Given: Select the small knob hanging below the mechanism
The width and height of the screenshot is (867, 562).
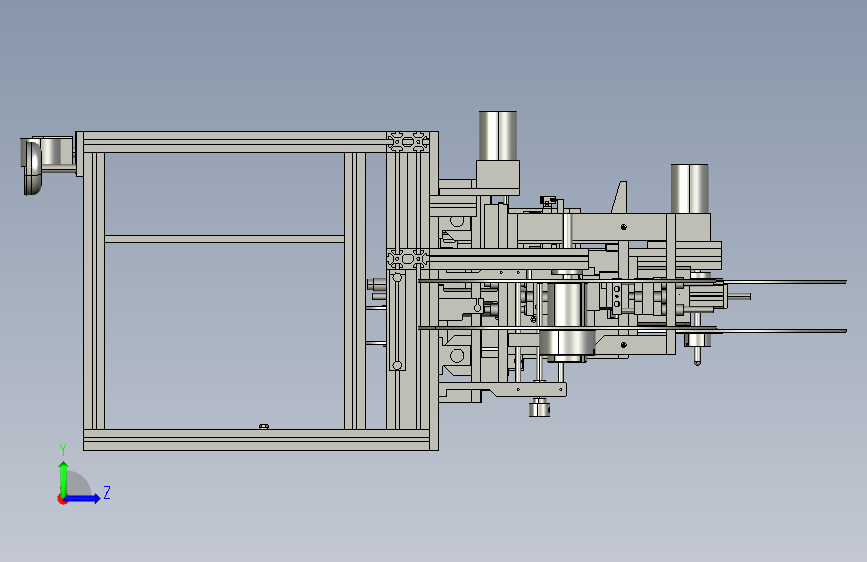Looking at the screenshot, I should [x=539, y=408].
